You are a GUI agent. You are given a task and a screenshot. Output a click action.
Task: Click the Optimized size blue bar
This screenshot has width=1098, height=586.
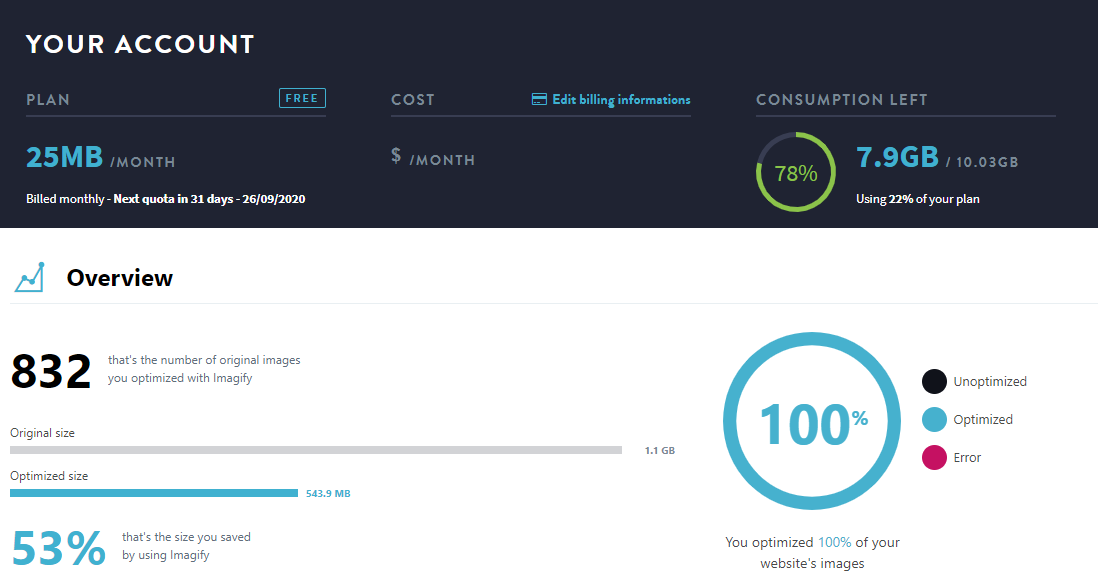154,493
